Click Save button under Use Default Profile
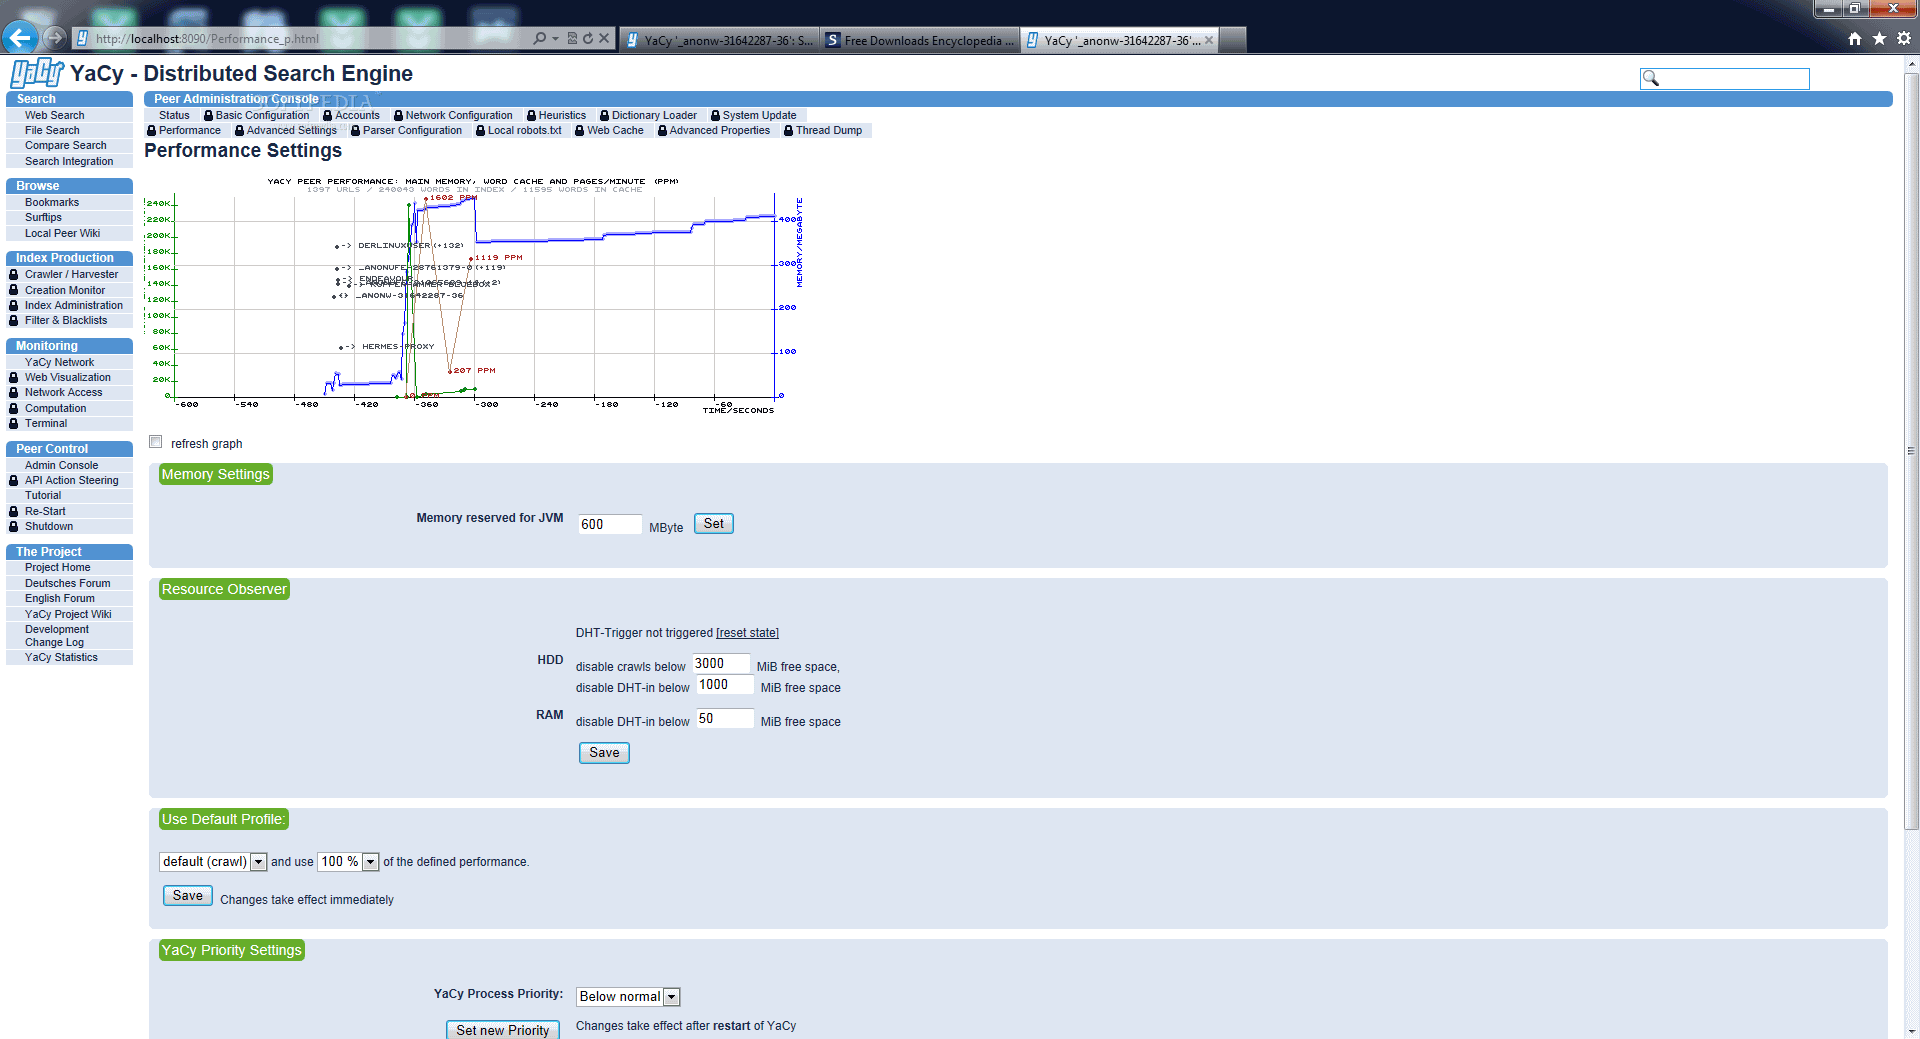Screen dimensions: 1920x1039 click(x=187, y=896)
